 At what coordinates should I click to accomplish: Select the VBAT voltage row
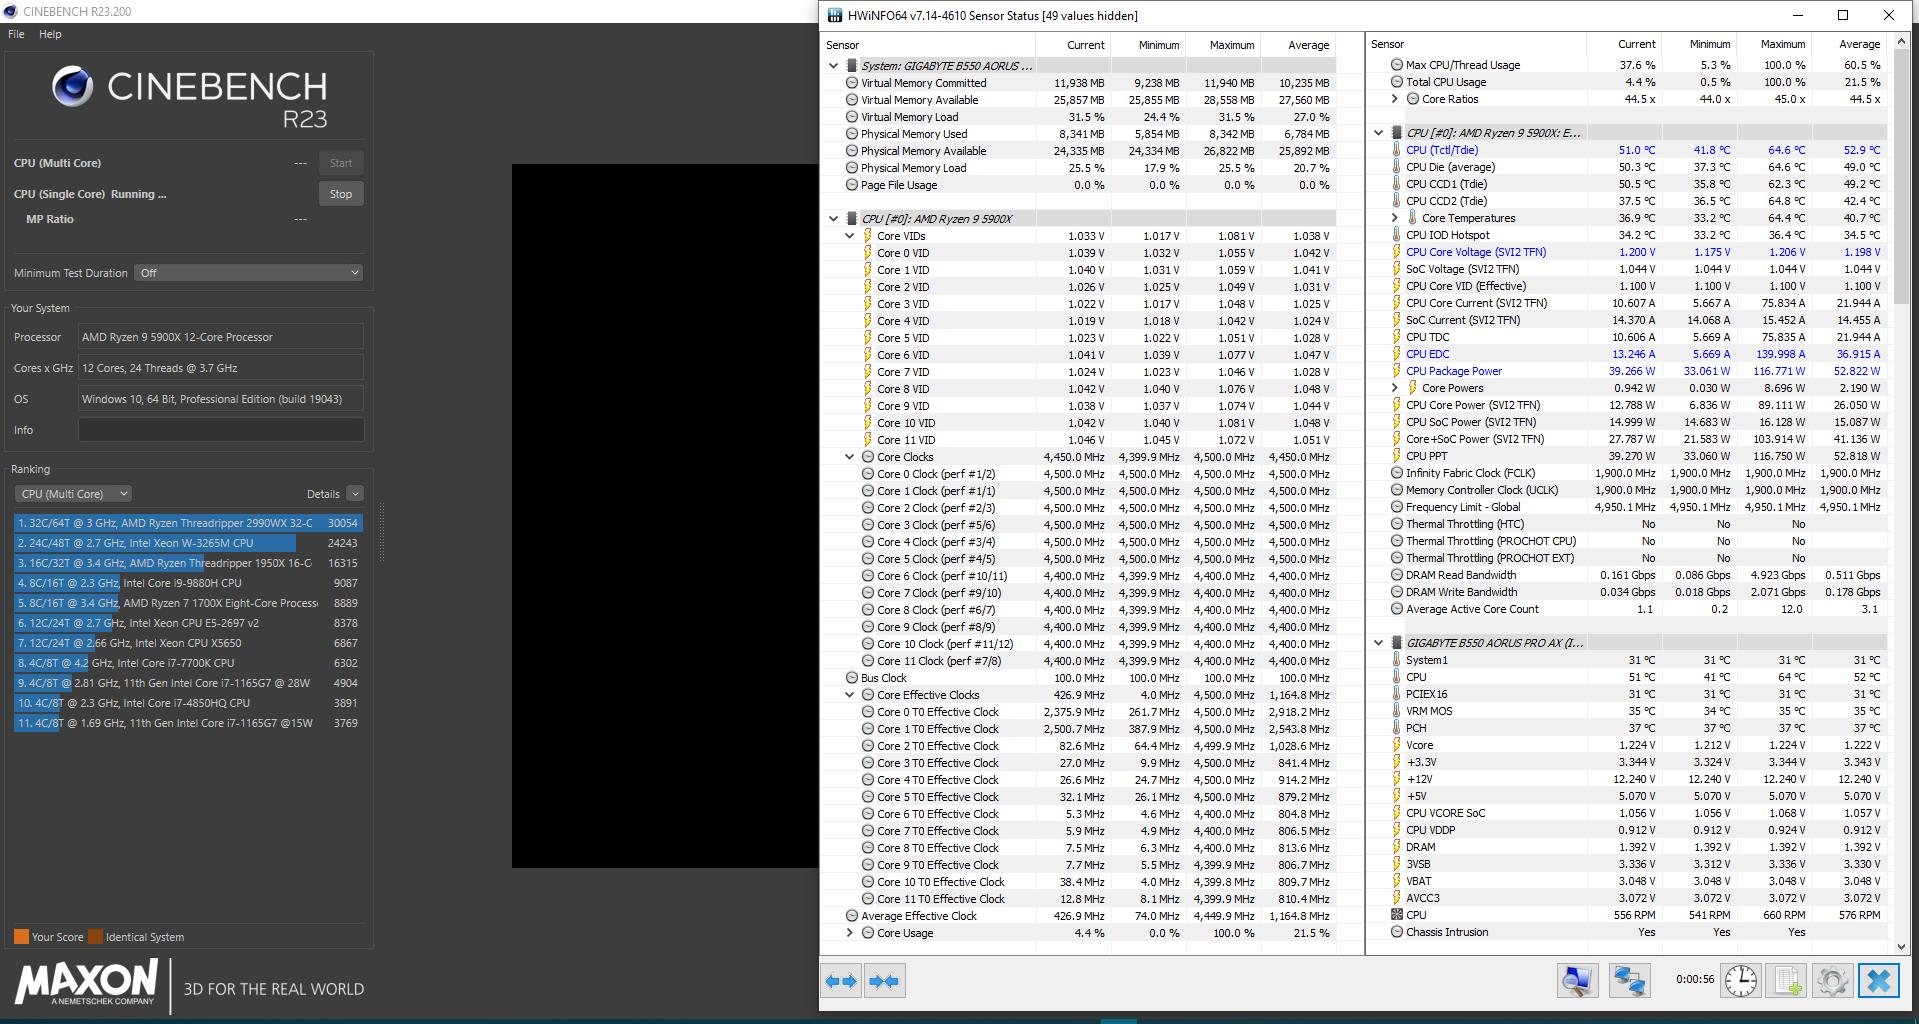(x=1627, y=881)
